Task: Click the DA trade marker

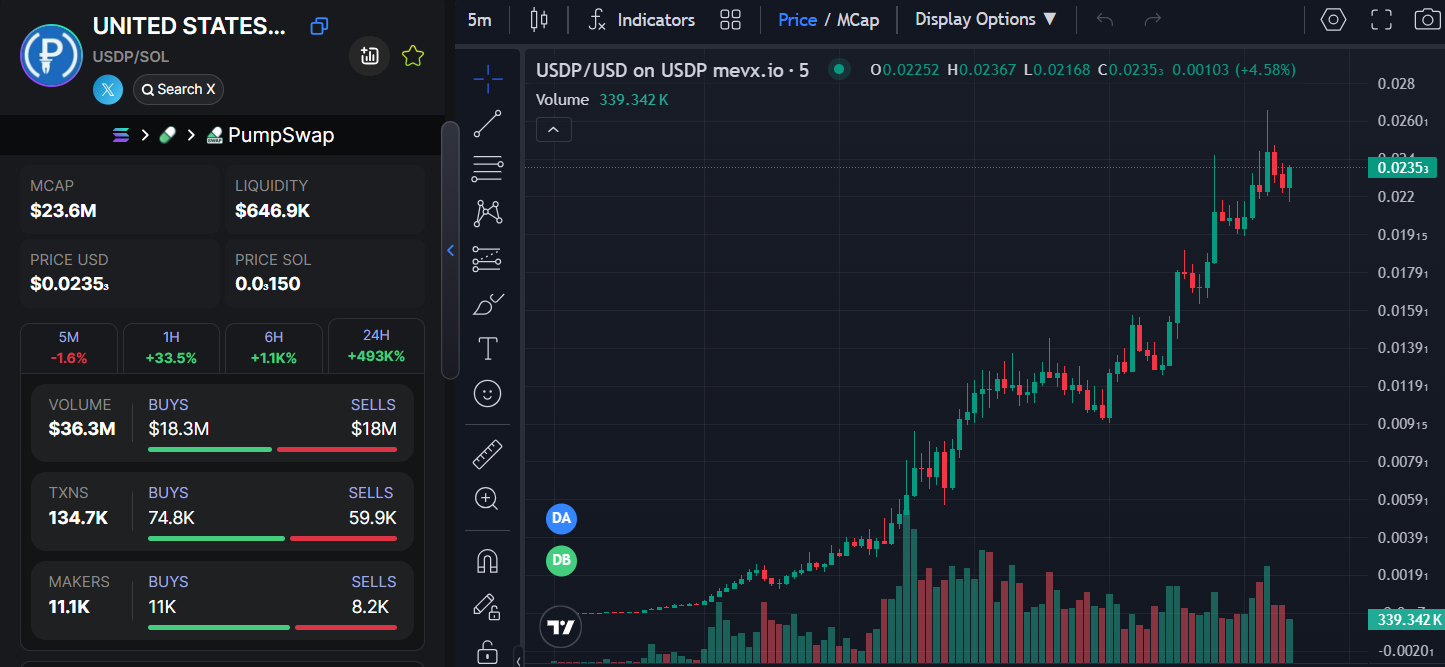Action: (x=561, y=518)
